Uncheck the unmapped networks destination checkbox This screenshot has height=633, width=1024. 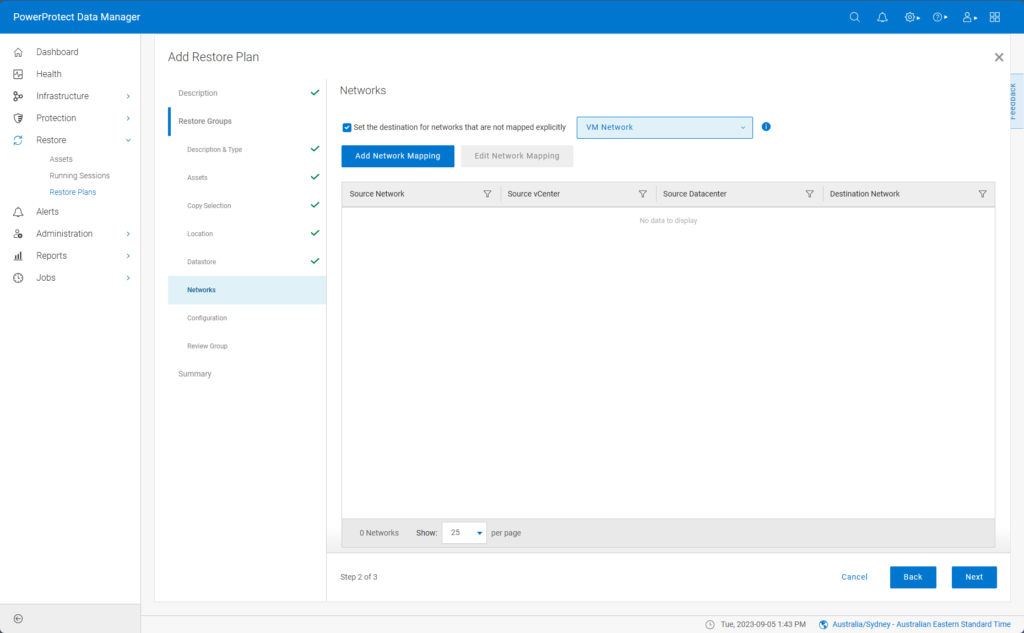tap(347, 127)
